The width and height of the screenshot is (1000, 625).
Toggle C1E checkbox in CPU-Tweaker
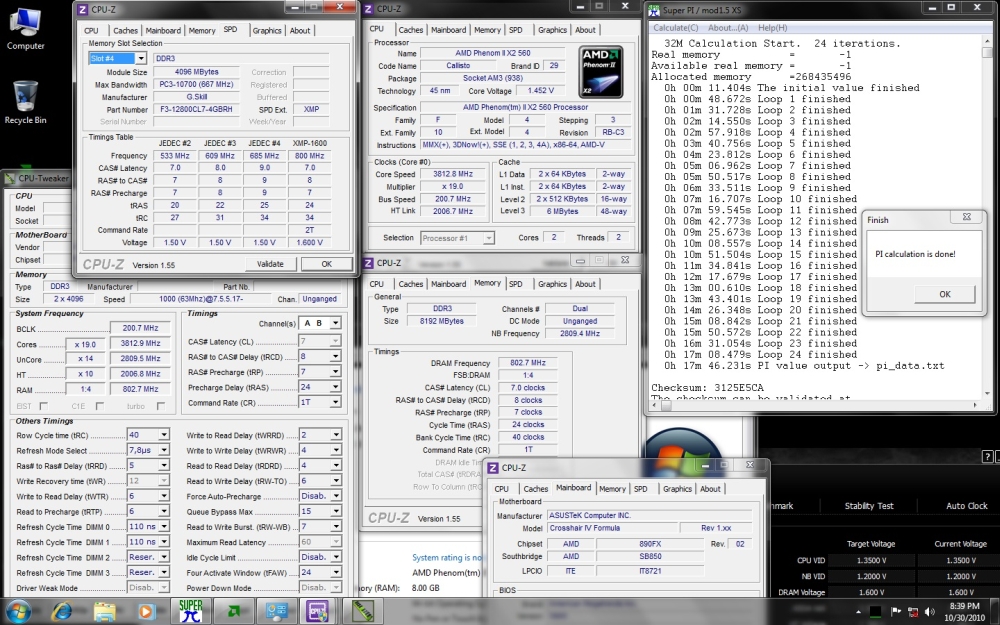click(x=99, y=406)
